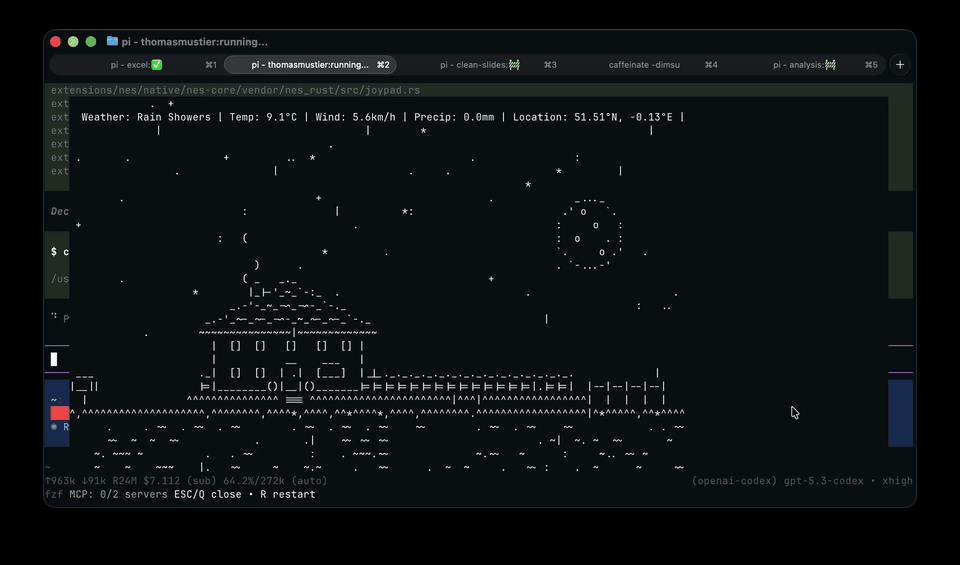This screenshot has height=565, width=960.
Task: Click the '$7.112 (sub)' cost status
Action: tap(180, 481)
